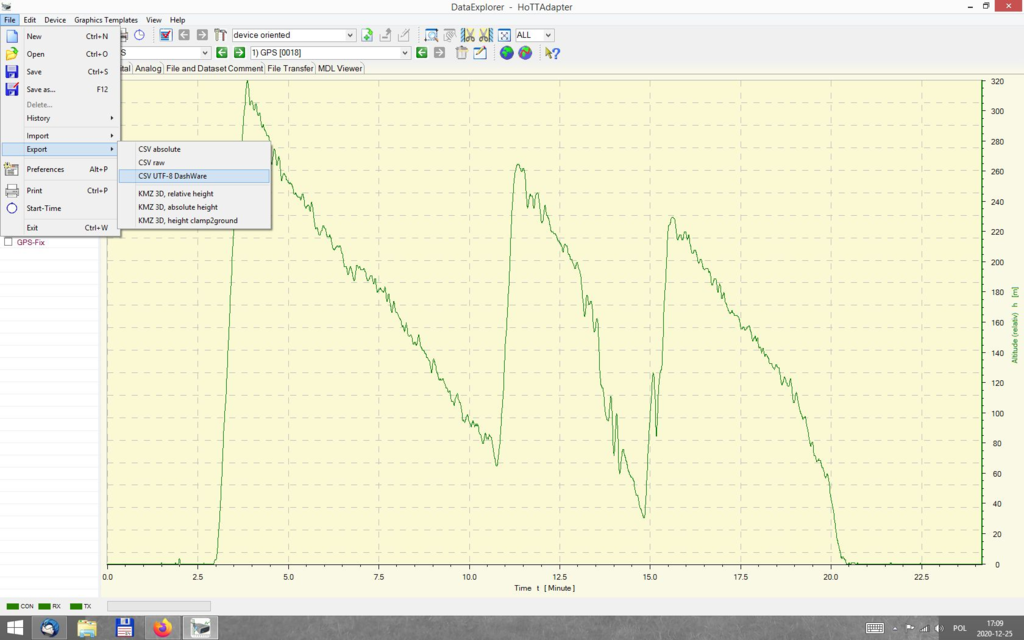
Task: Expand the '1) GPS [0018]' record dropdown
Action: 405,53
